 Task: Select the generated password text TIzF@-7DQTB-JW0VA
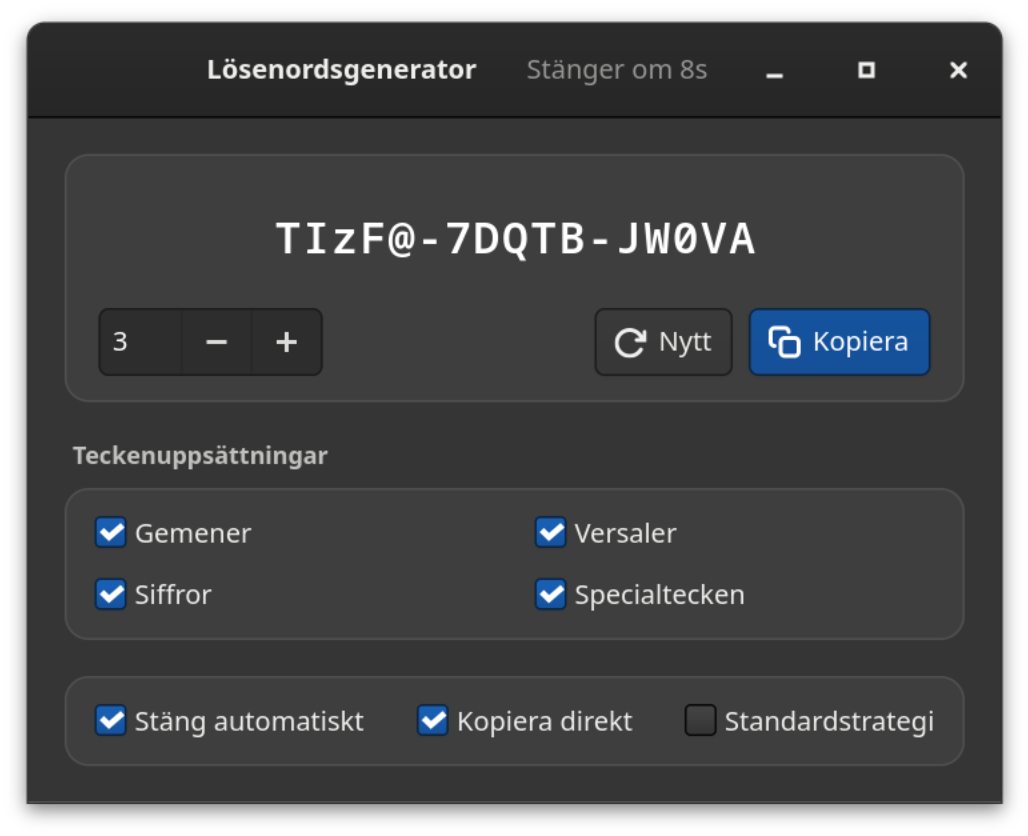(x=515, y=238)
